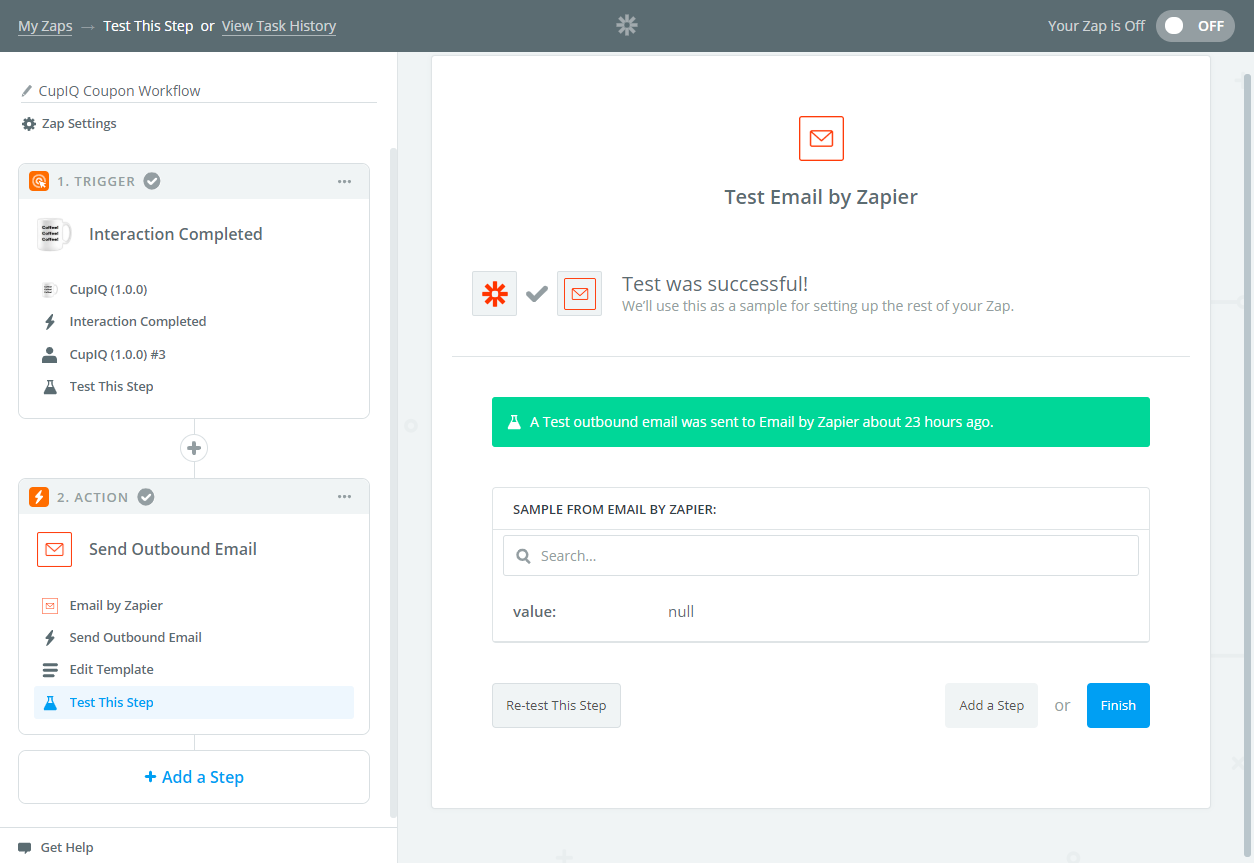
Task: Select Interaction Completed trigger heading
Action: click(176, 234)
